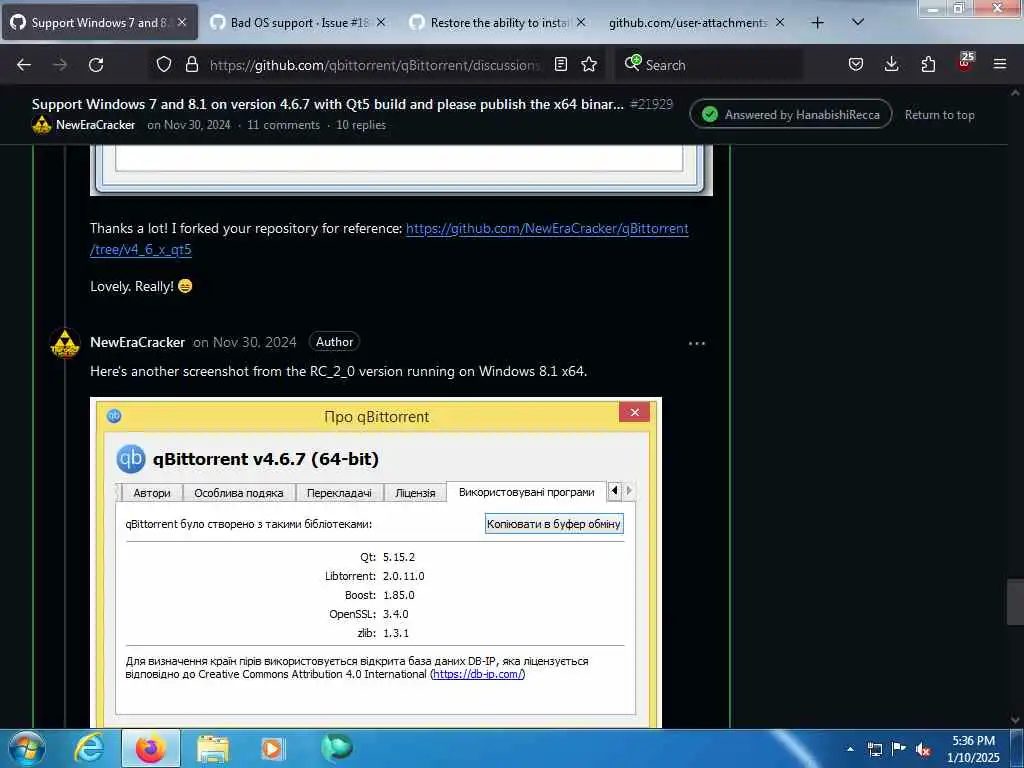This screenshot has width=1024, height=768.
Task: Click the 'Author' label badge
Action: [334, 342]
